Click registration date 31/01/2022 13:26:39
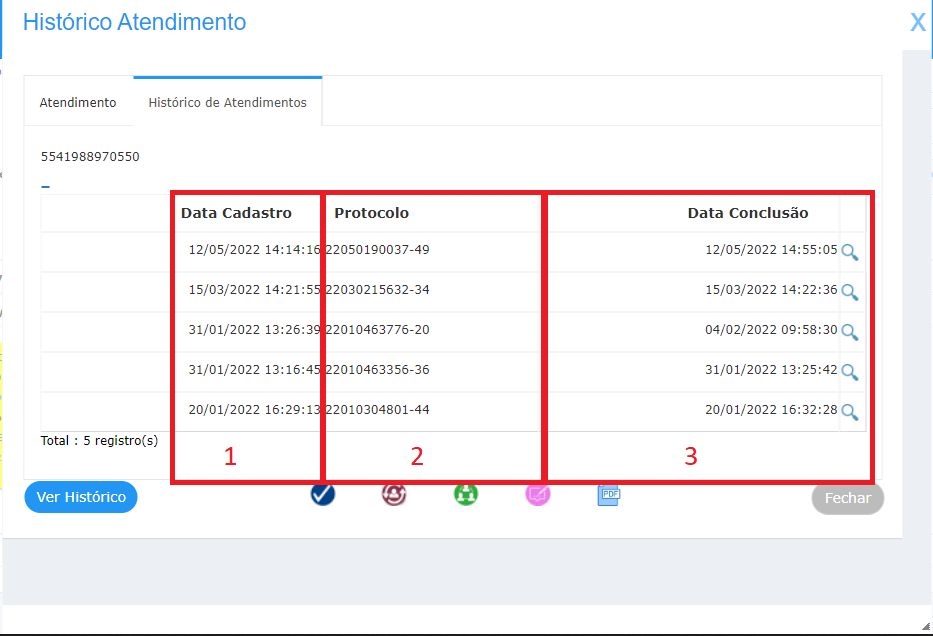 (x=254, y=330)
